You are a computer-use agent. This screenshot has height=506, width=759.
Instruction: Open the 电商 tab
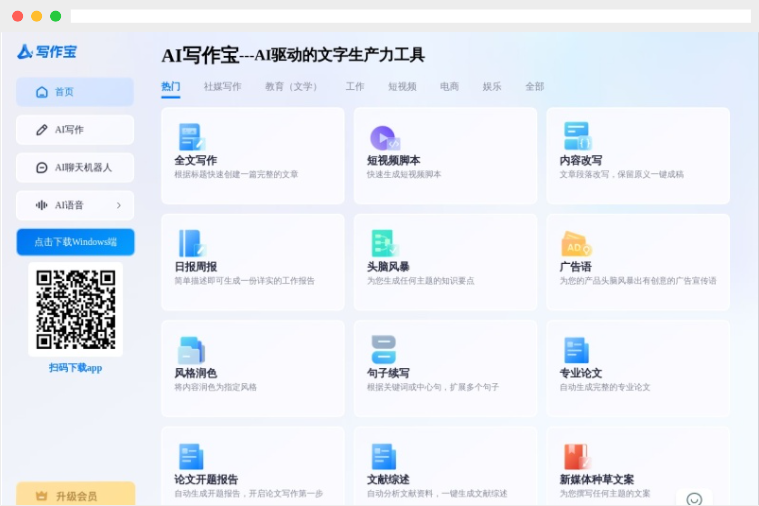click(449, 87)
